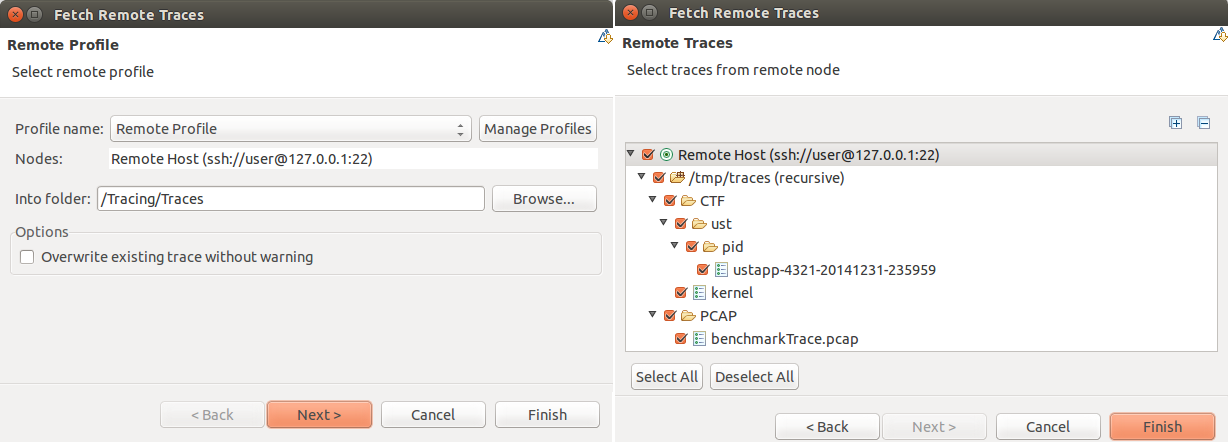Collapse the Remote Host tree node

[631, 155]
